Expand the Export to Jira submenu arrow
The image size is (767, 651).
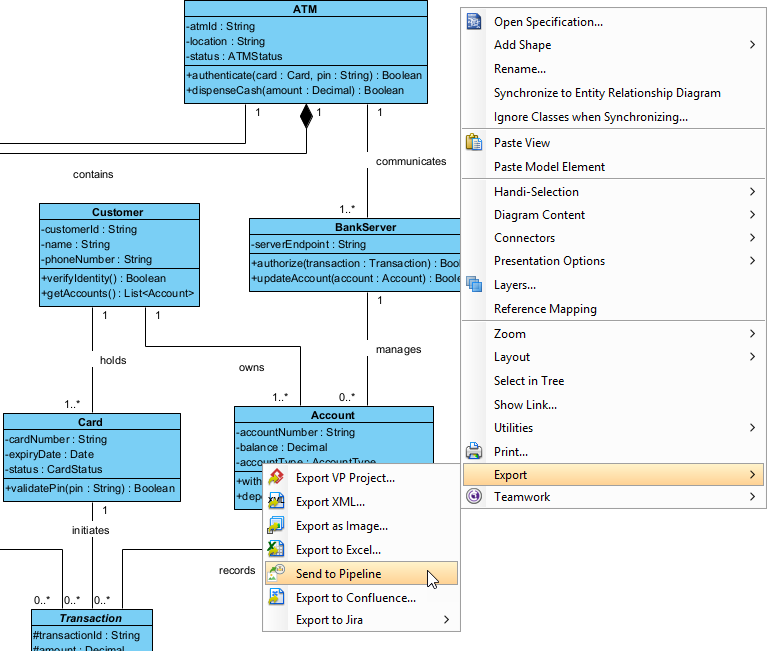tap(446, 620)
